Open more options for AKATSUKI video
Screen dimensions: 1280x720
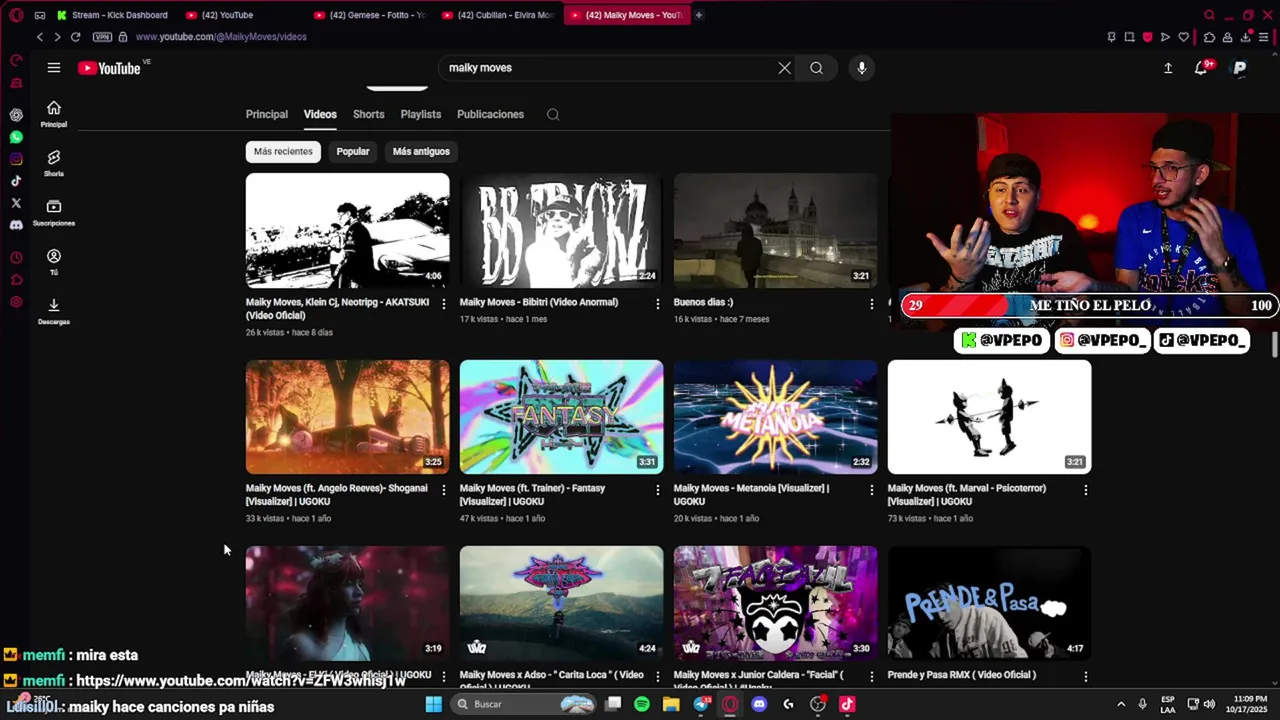(444, 304)
